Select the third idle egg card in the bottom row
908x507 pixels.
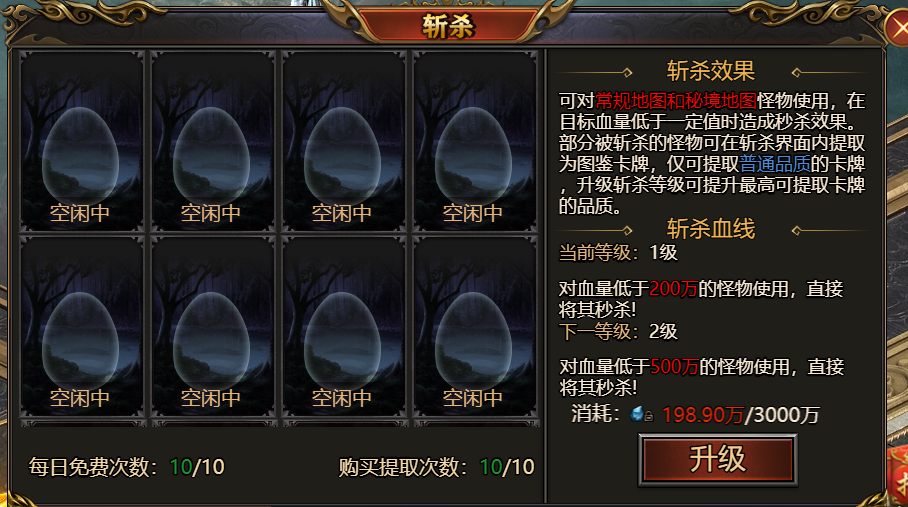pos(343,326)
